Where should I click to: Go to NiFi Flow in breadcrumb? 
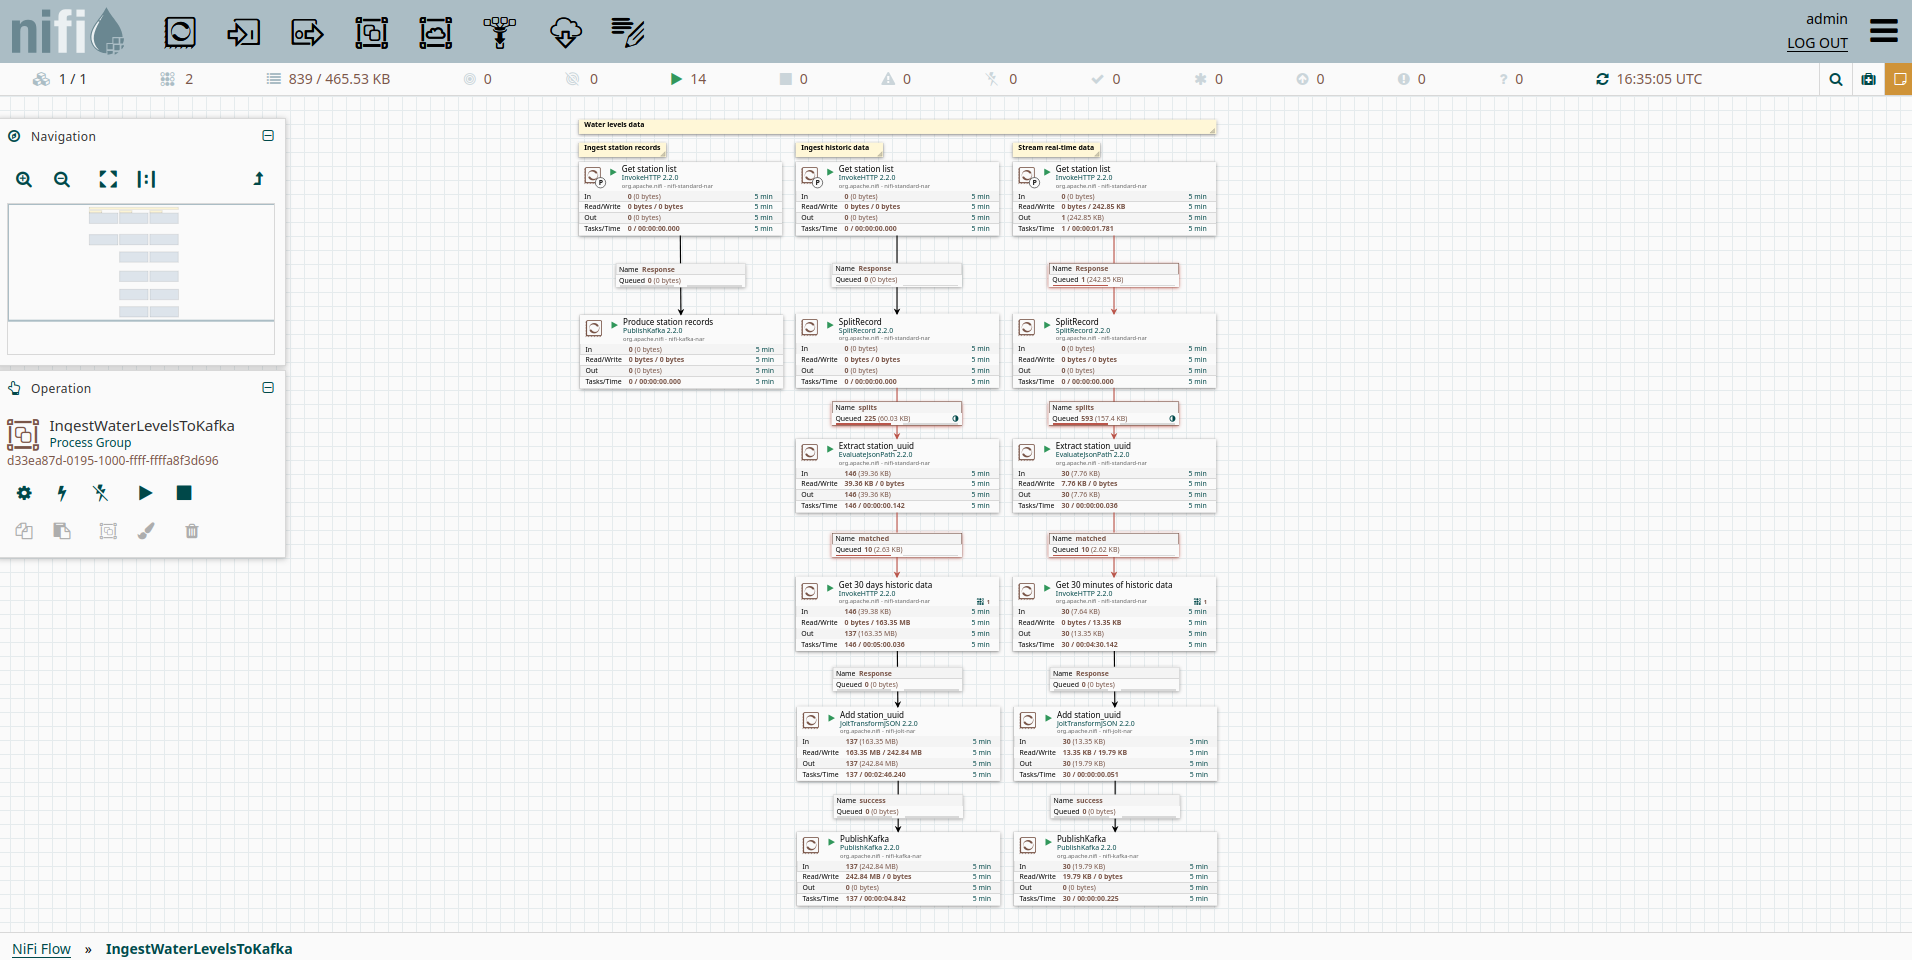click(41, 949)
